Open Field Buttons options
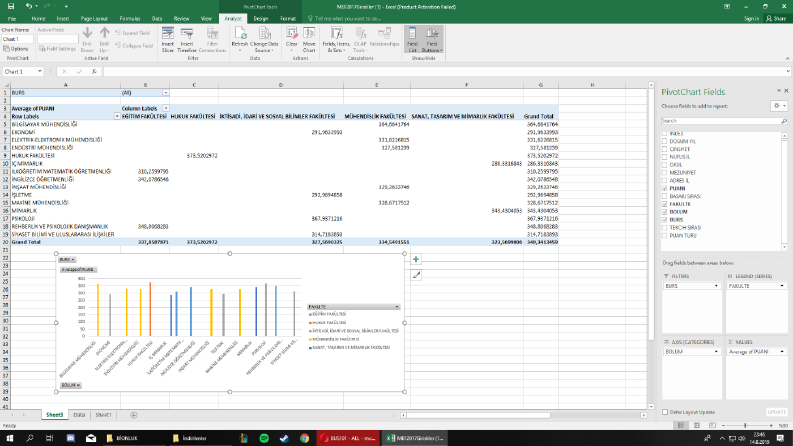The image size is (793, 446). (432, 40)
